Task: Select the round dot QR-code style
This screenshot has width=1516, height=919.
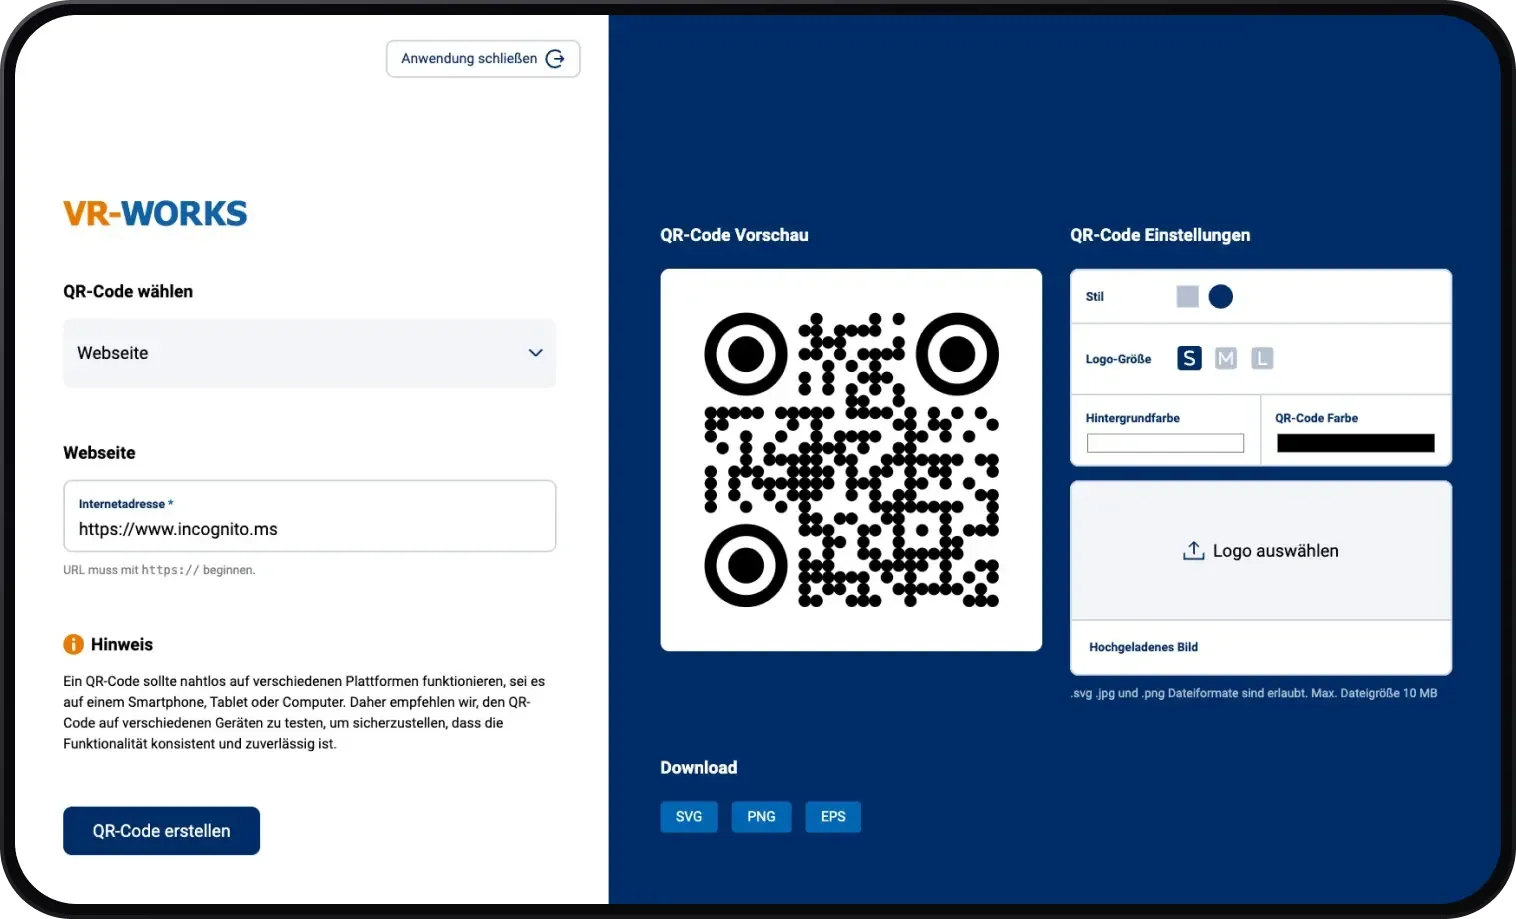Action: 1220,296
